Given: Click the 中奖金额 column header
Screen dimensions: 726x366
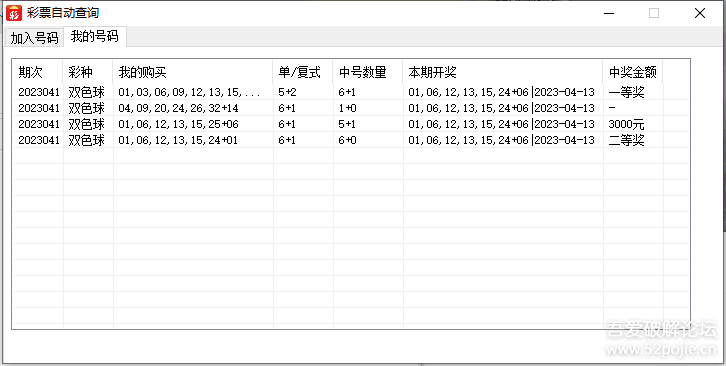Looking at the screenshot, I should 633,72.
